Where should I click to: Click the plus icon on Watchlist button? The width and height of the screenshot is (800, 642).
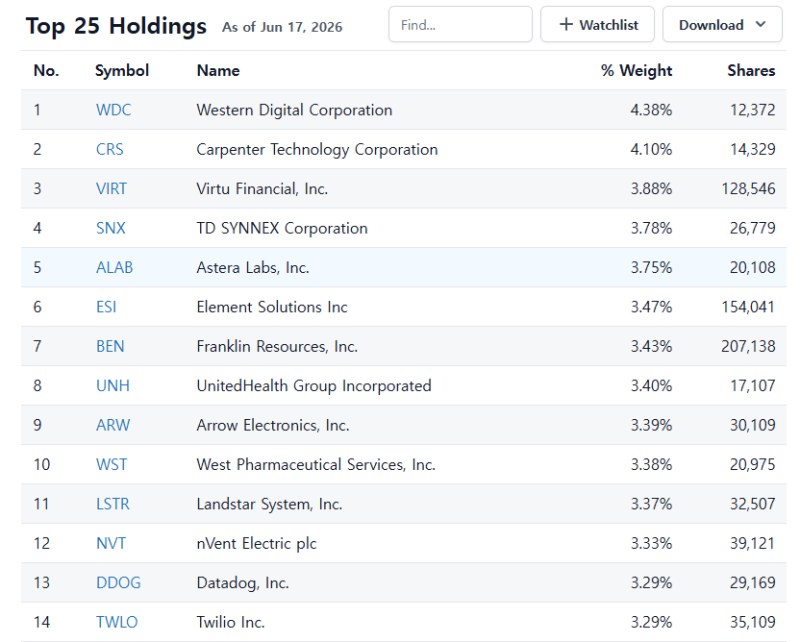click(566, 24)
